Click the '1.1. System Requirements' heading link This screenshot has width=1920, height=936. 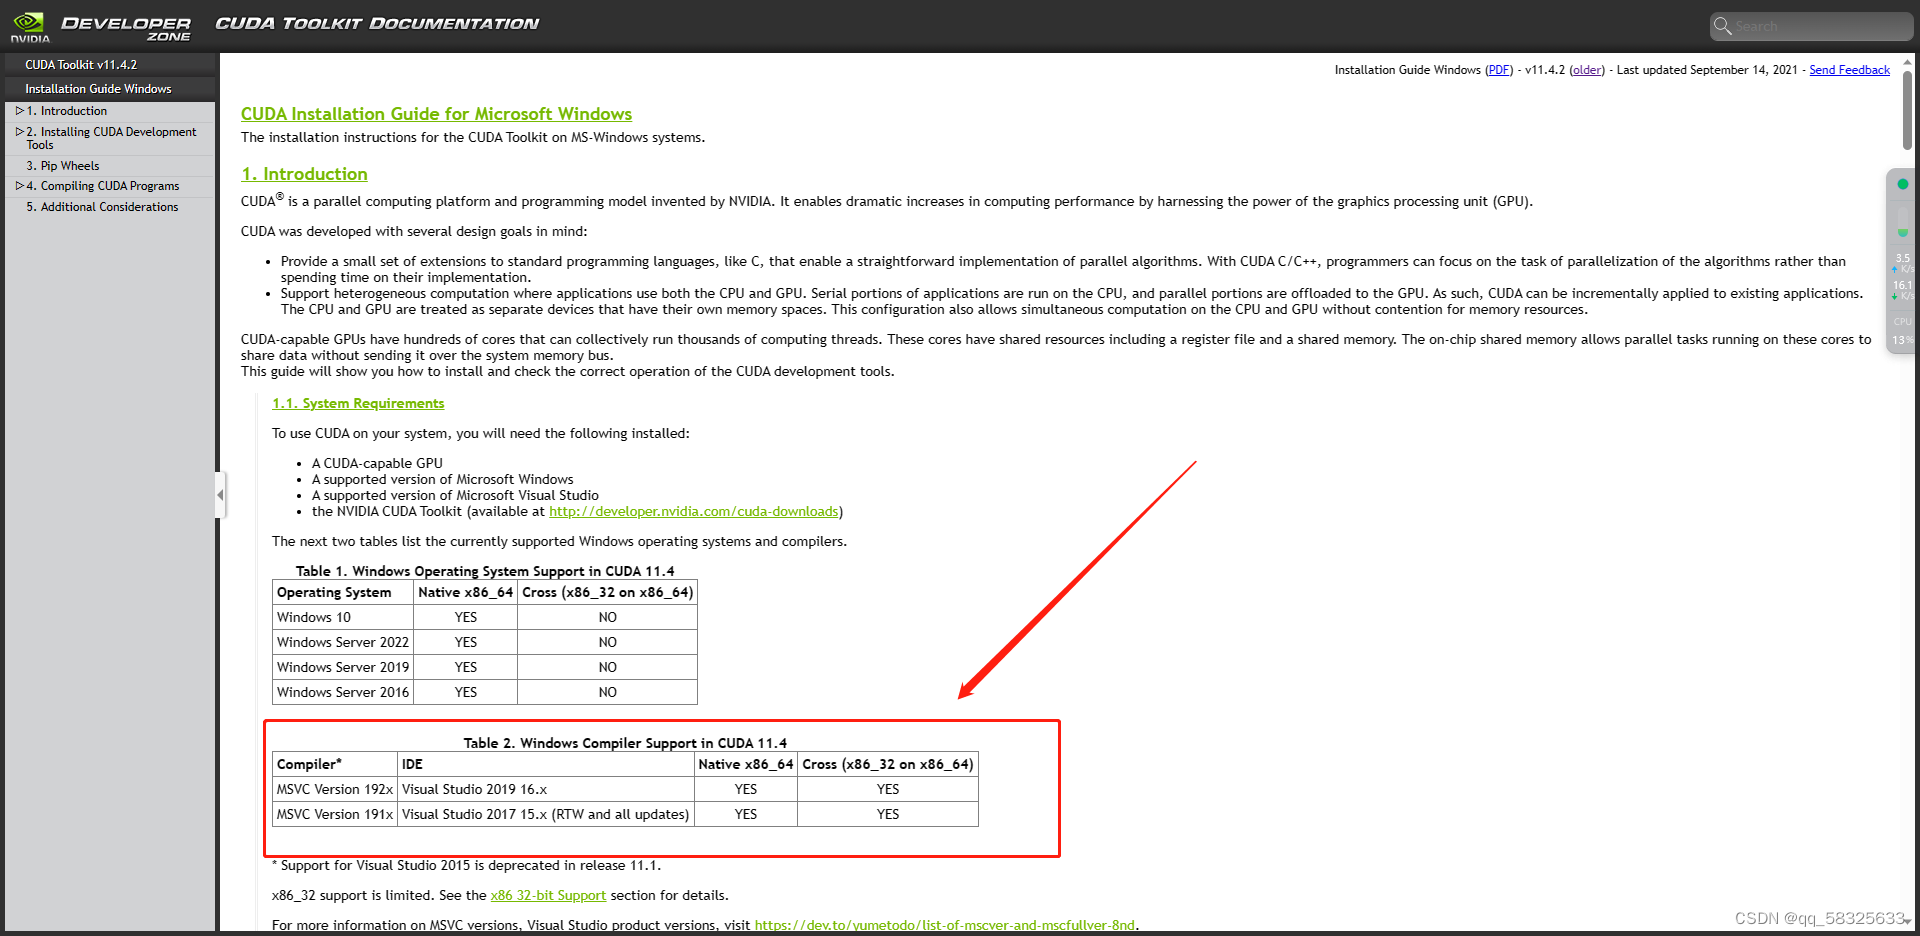pyautogui.click(x=358, y=403)
